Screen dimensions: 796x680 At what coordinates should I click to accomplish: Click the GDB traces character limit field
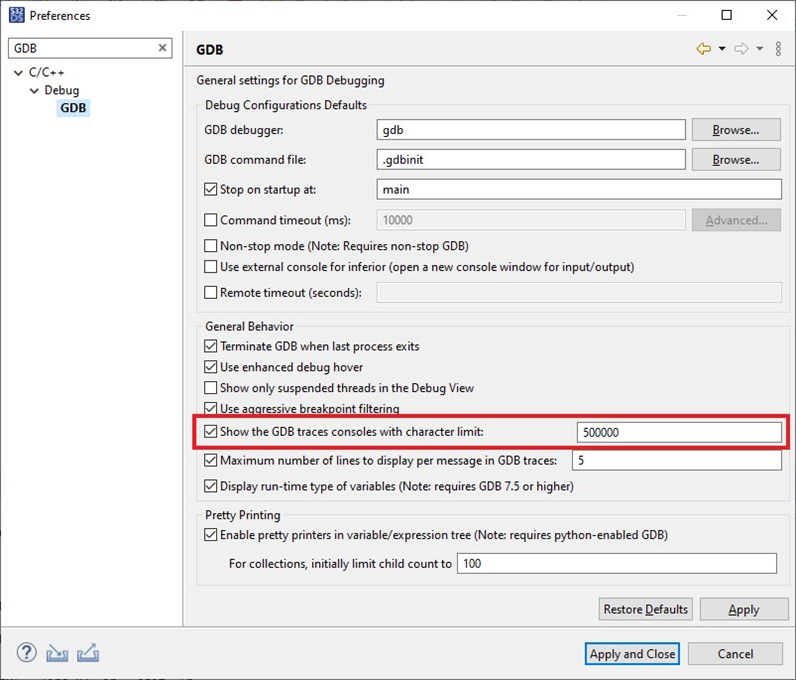click(679, 432)
